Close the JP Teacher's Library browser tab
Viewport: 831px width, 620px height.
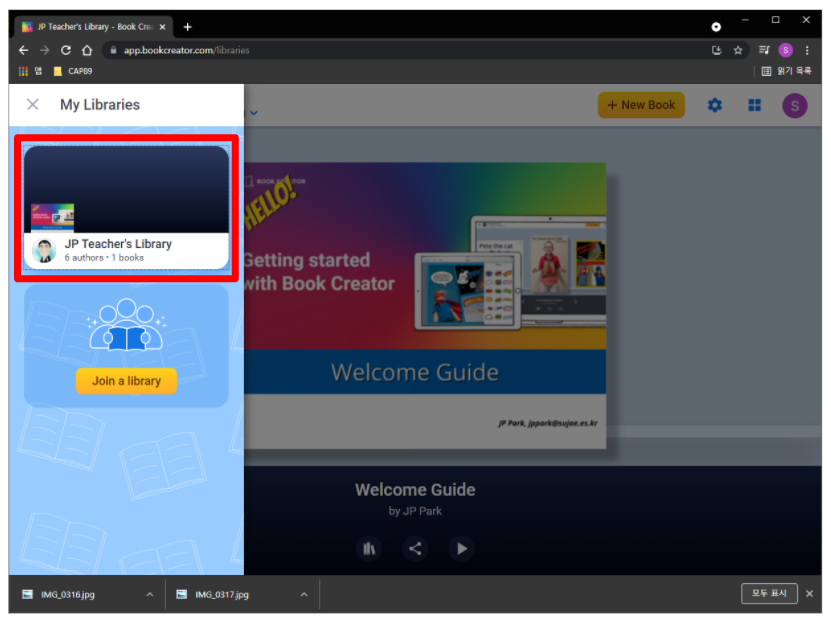162,27
